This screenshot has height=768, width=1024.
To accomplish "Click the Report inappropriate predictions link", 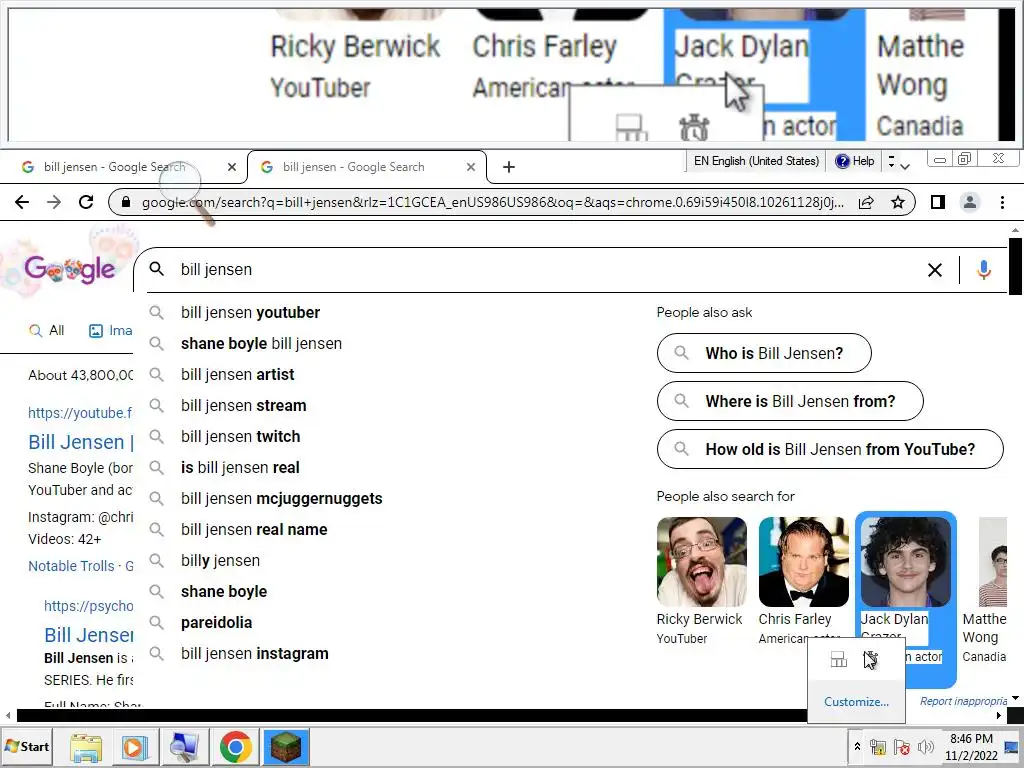I will click(x=963, y=701).
